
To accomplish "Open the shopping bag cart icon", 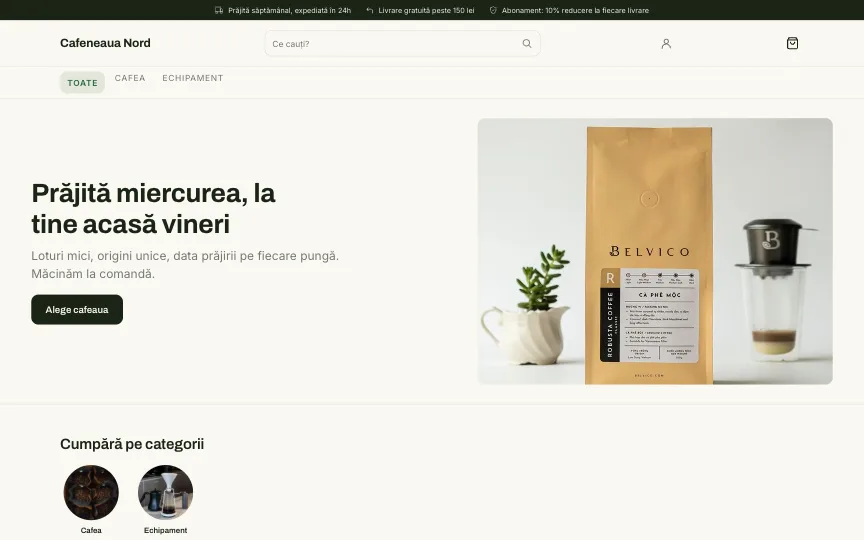I will [792, 43].
